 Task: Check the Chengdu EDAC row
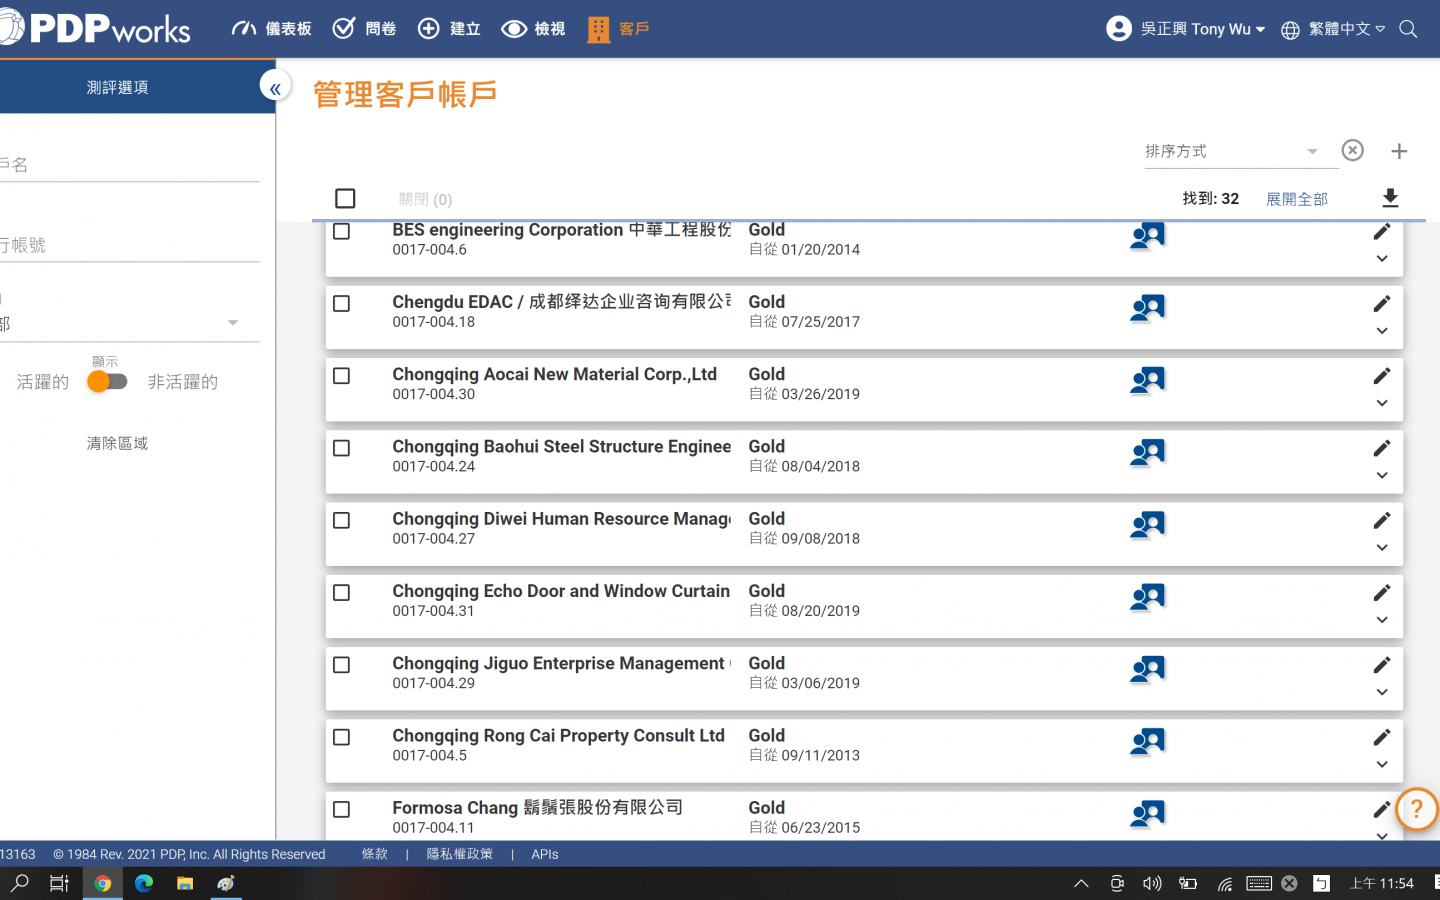click(341, 303)
